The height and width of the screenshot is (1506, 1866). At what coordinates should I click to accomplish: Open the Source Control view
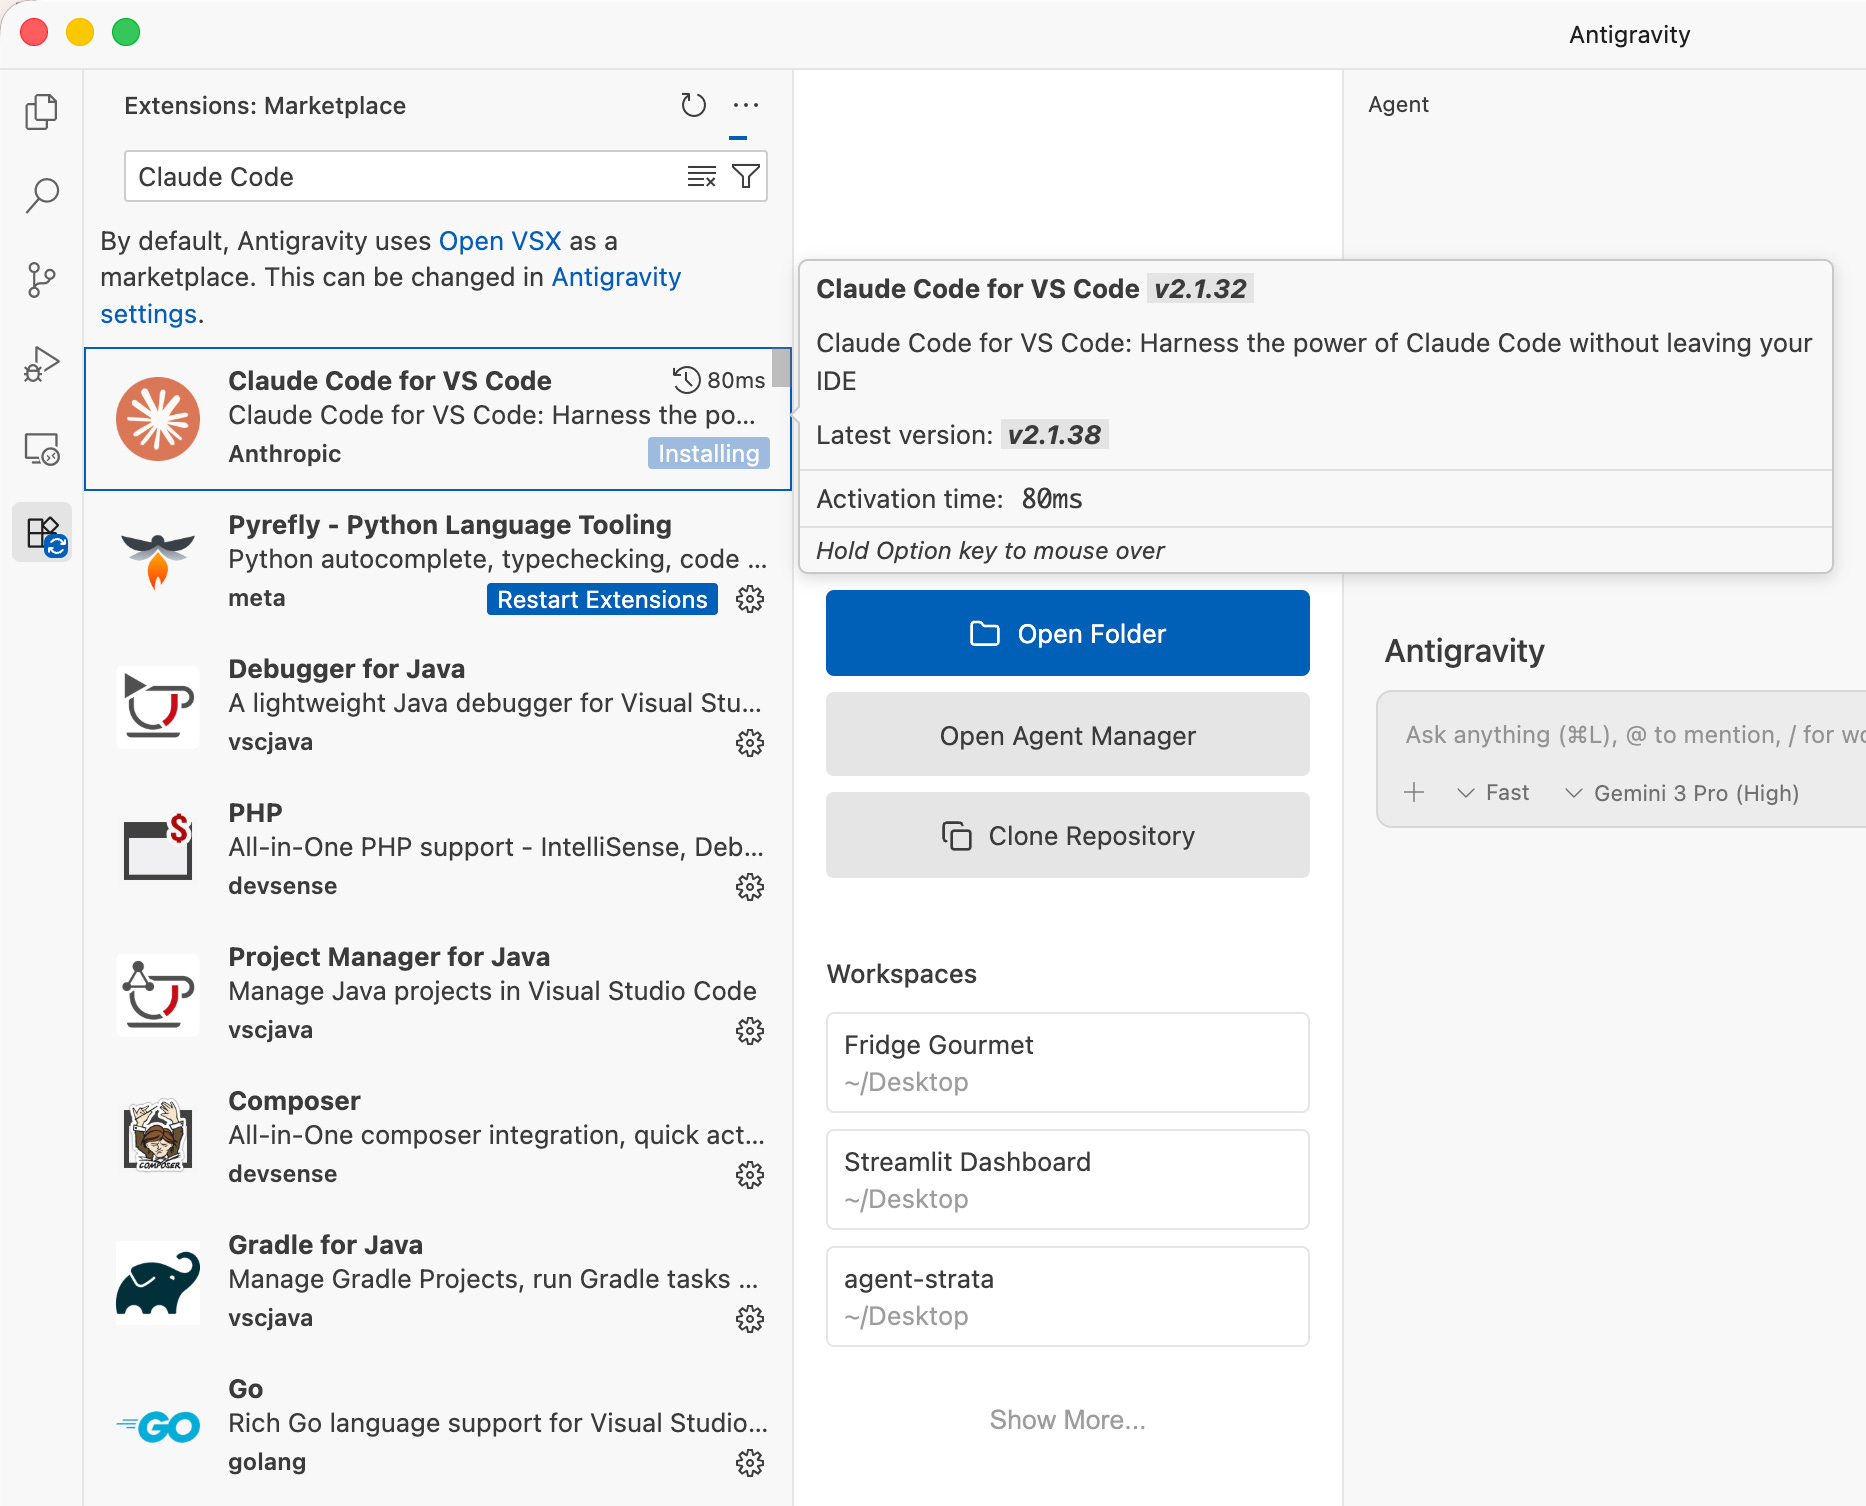41,279
